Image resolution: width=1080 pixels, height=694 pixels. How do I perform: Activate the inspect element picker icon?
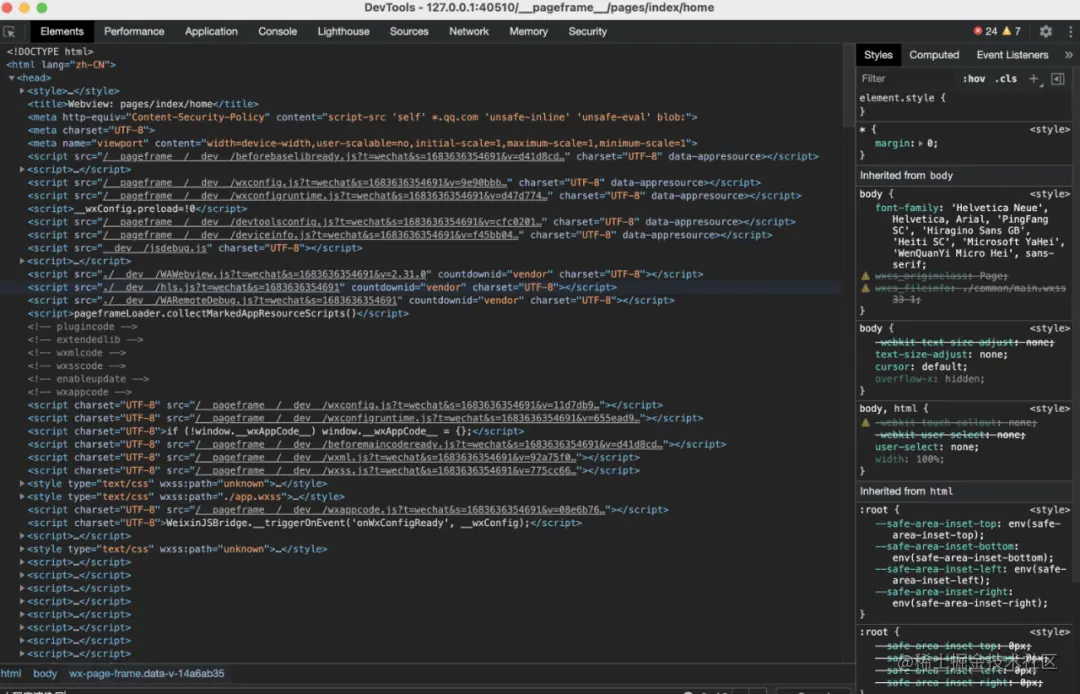9,32
